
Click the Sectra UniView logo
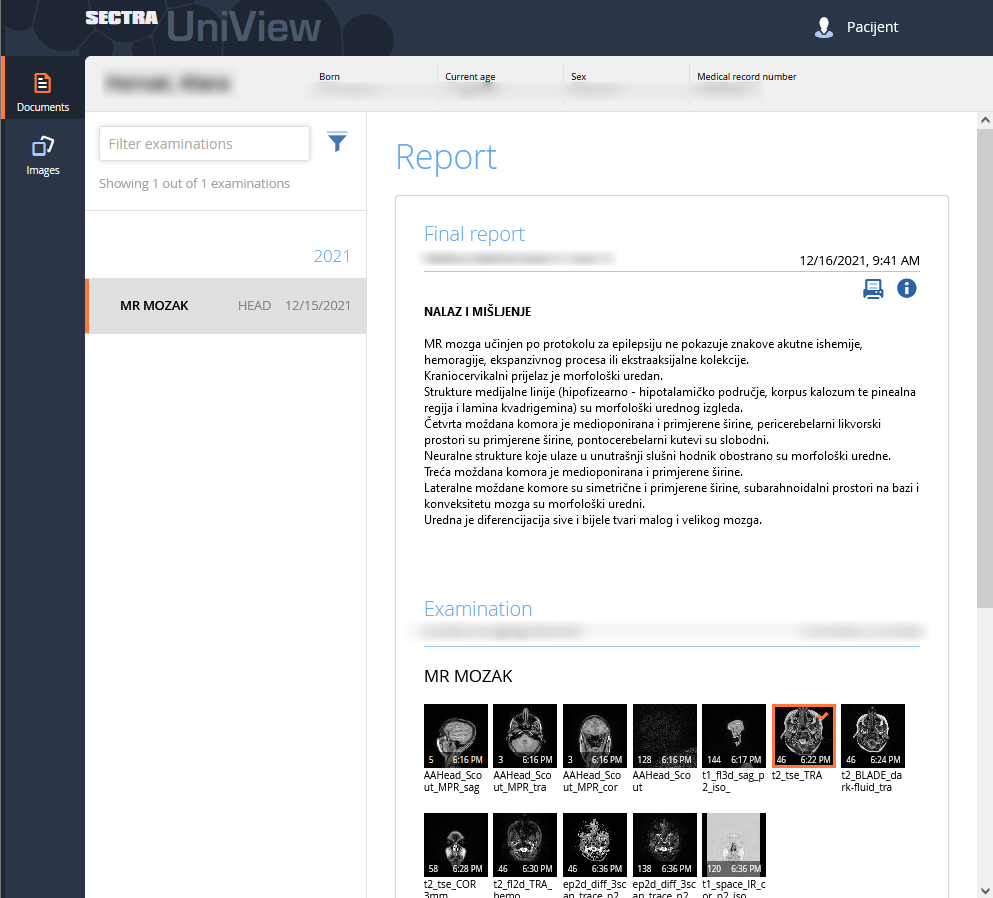pyautogui.click(x=203, y=26)
